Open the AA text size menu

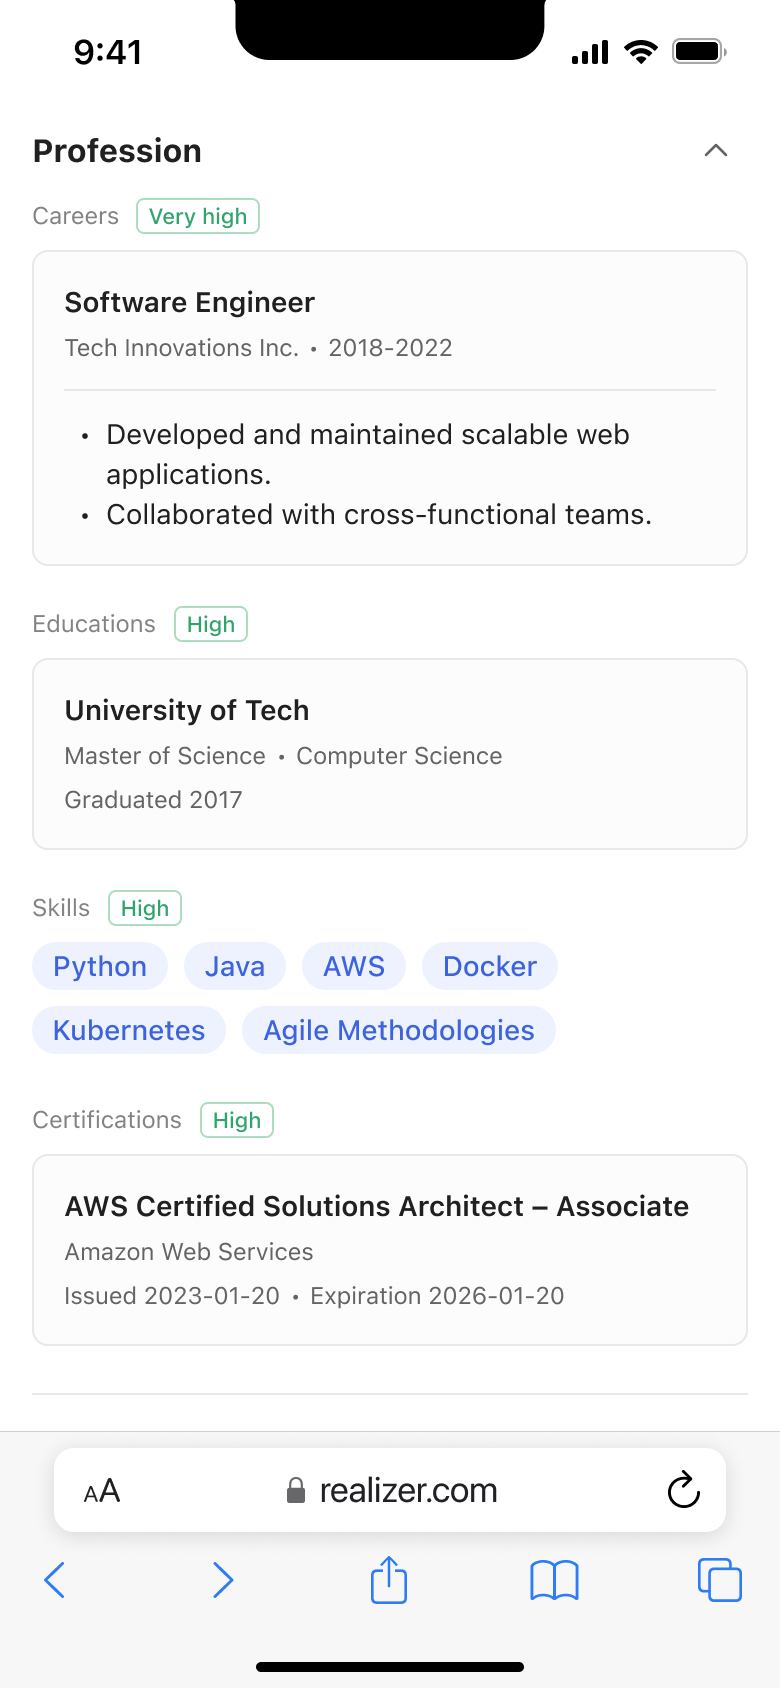[x=102, y=1491]
